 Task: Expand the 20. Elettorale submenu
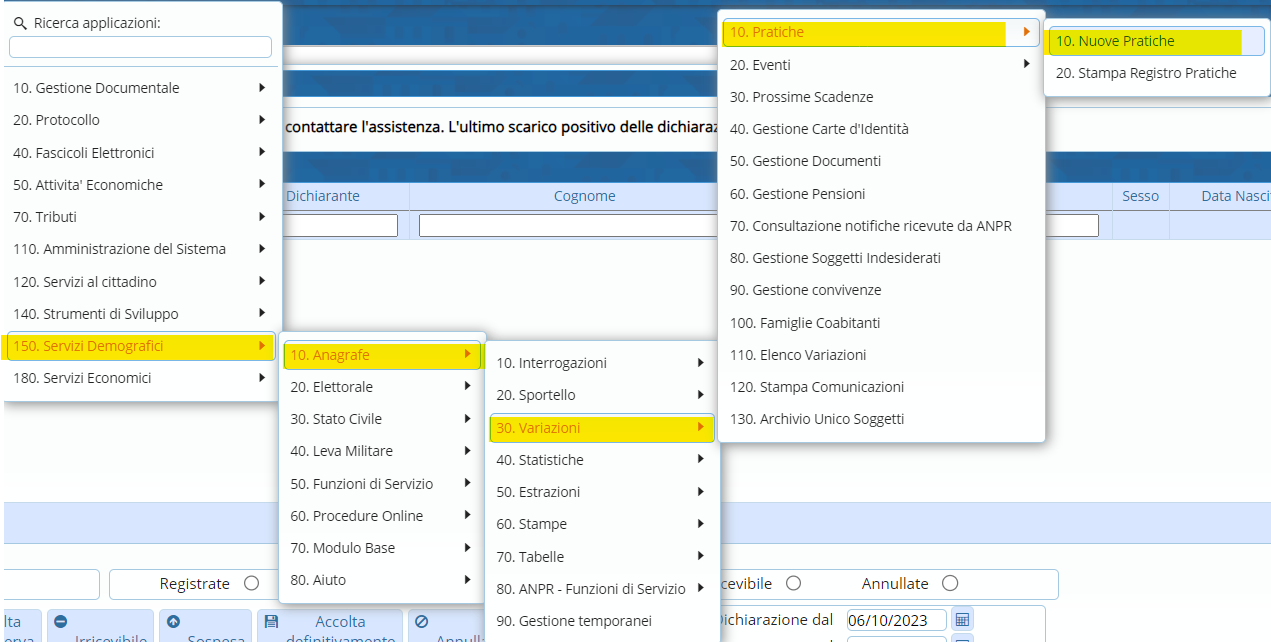pos(467,387)
